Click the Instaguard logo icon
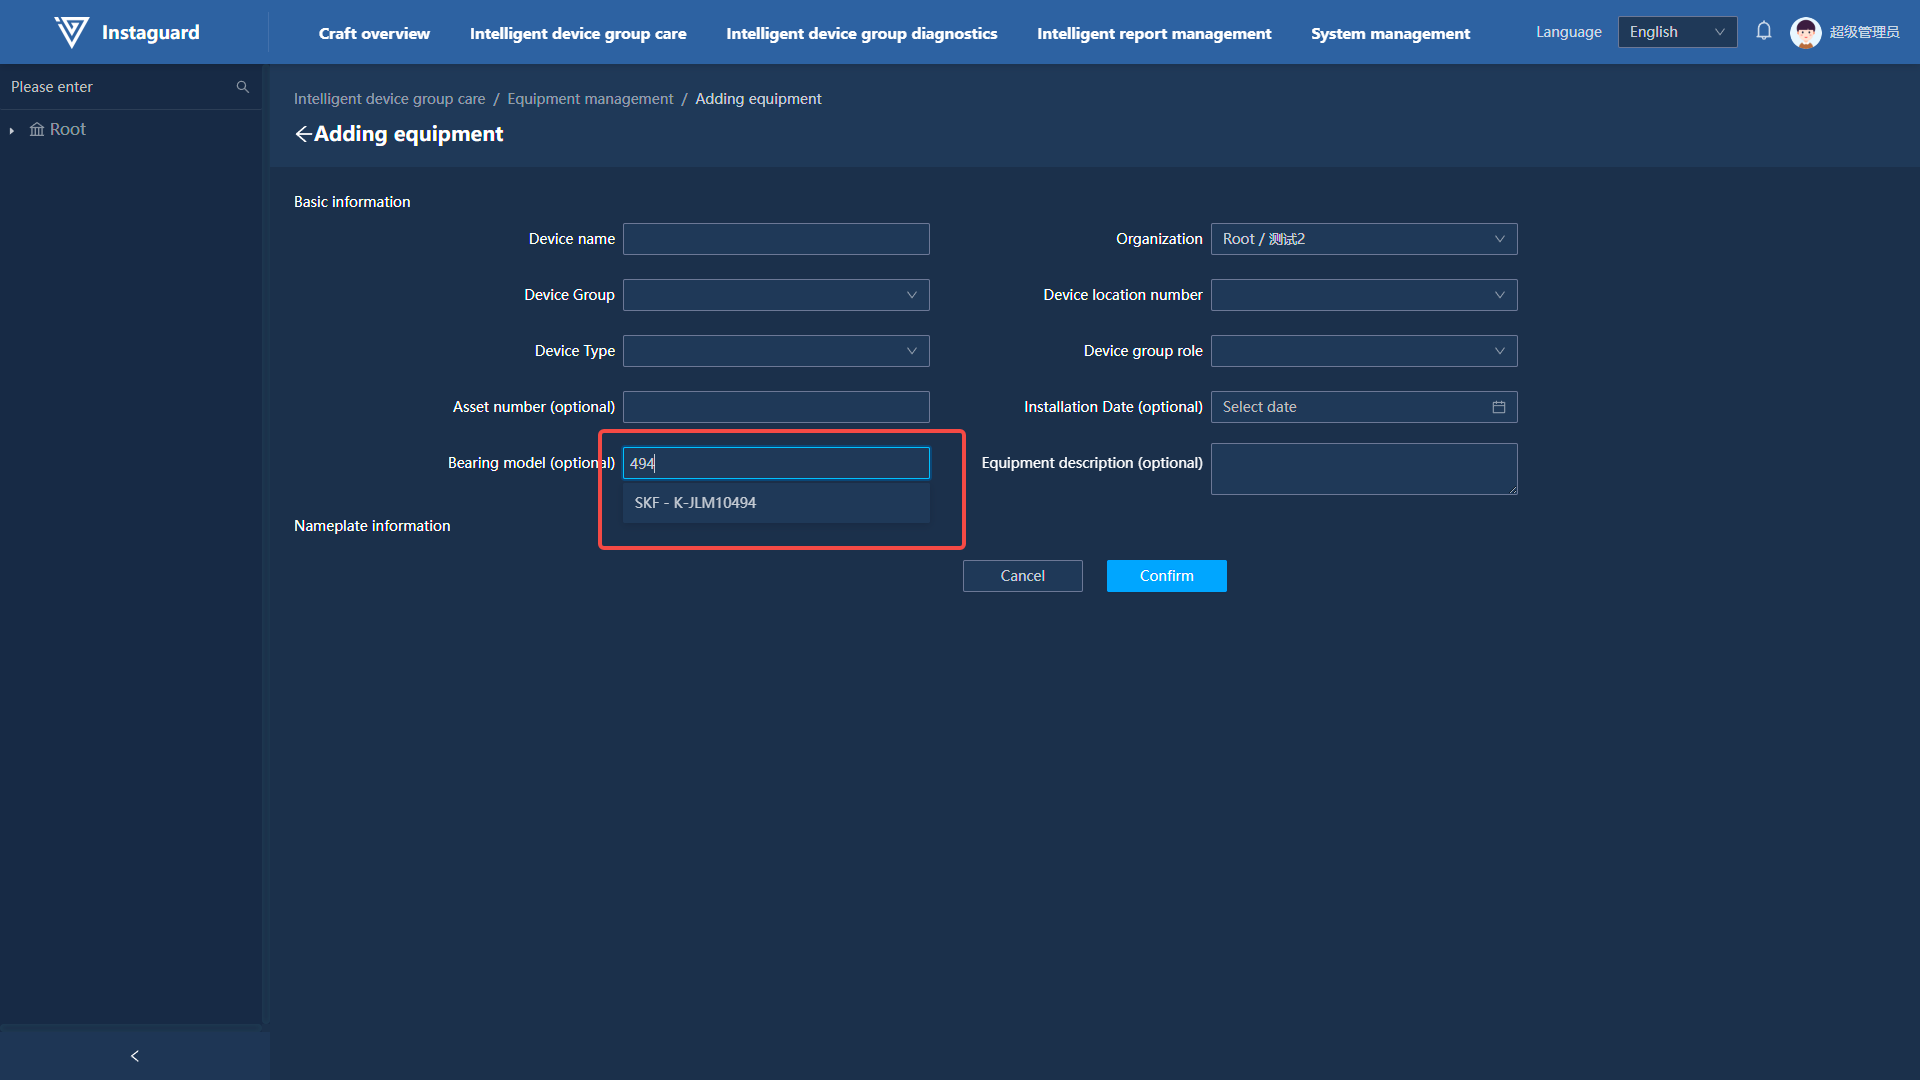 [71, 32]
